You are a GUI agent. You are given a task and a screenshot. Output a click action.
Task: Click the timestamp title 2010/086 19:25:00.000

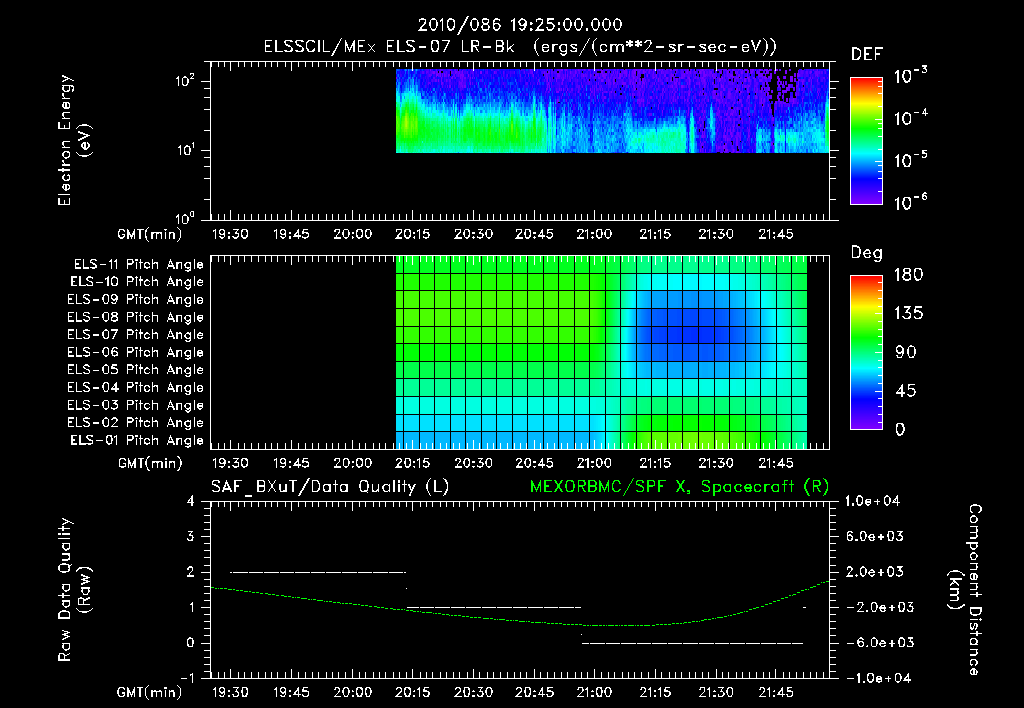tap(520, 25)
